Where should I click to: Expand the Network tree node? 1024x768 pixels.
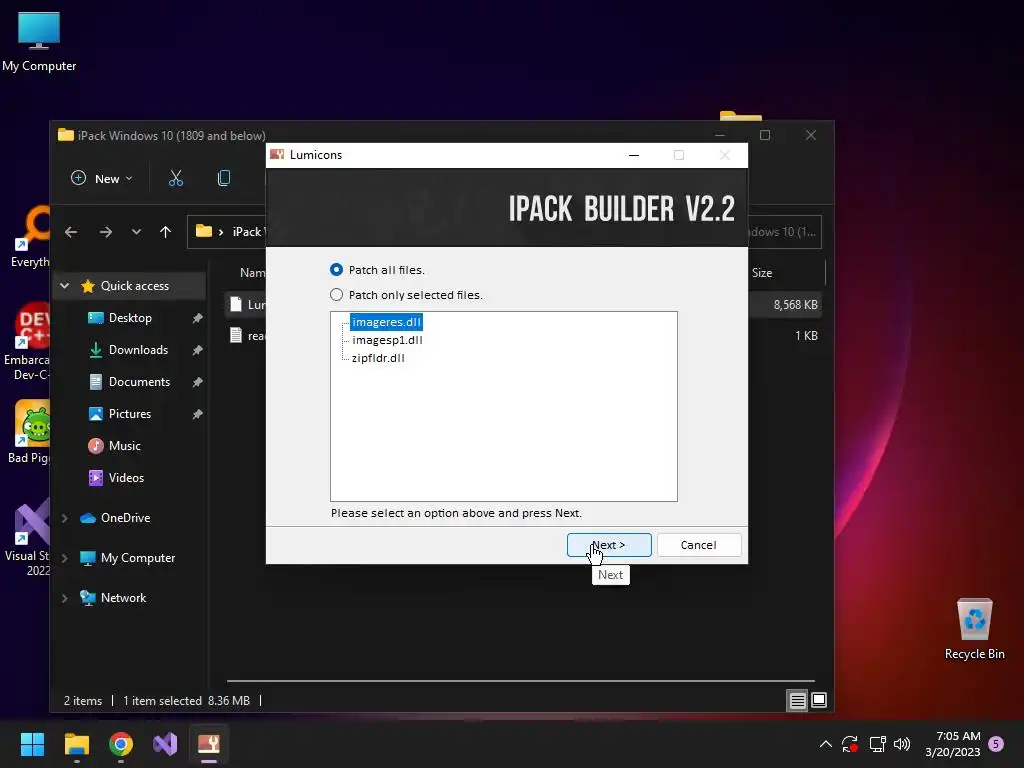point(65,598)
